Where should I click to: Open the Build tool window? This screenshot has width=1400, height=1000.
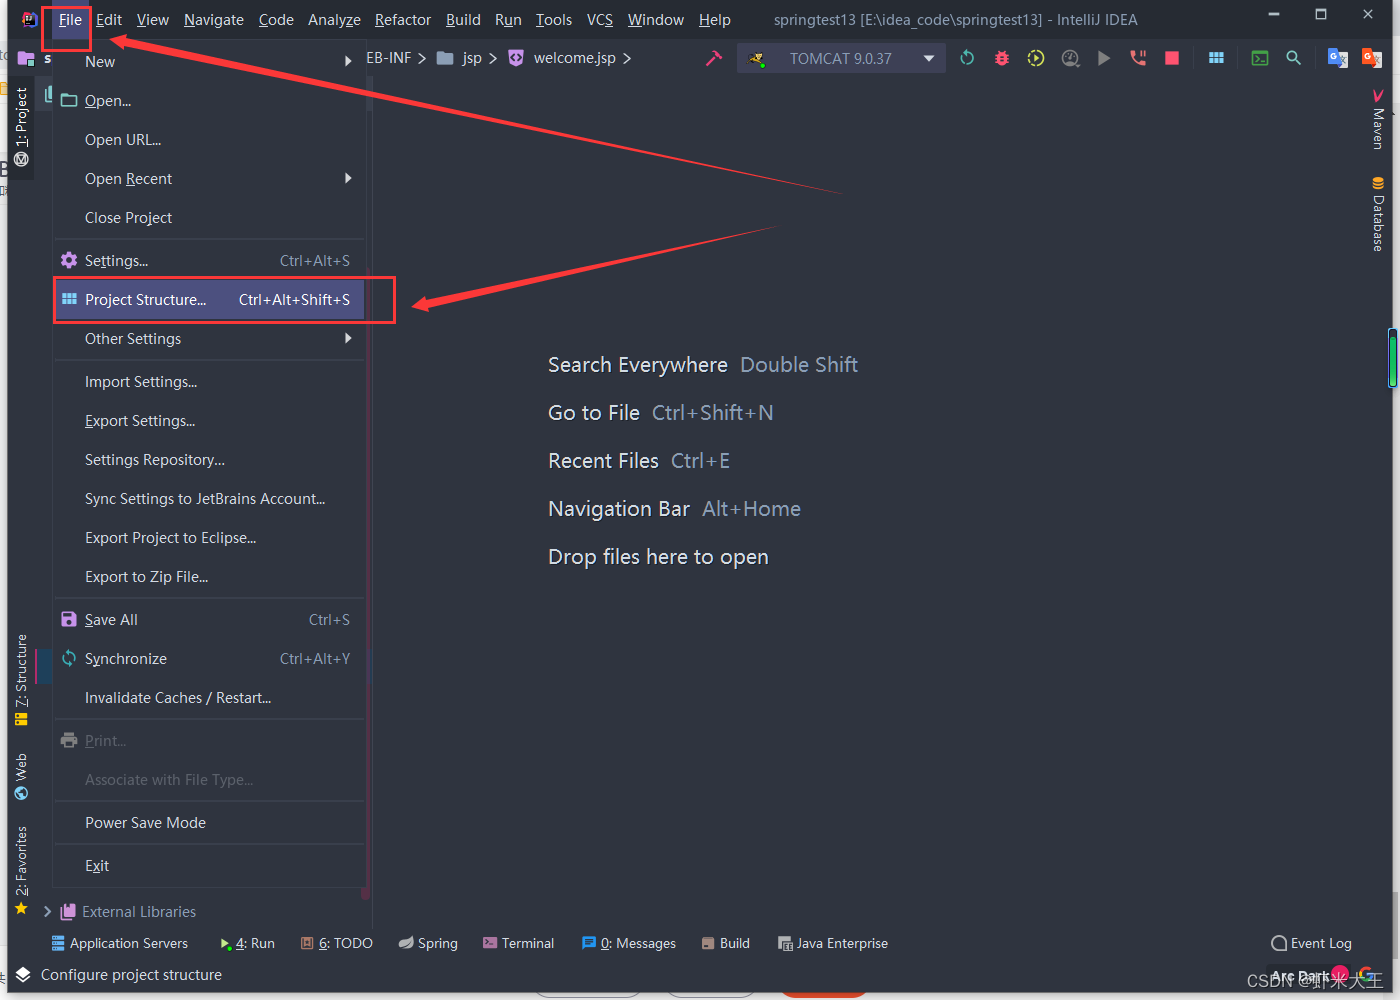pyautogui.click(x=726, y=943)
